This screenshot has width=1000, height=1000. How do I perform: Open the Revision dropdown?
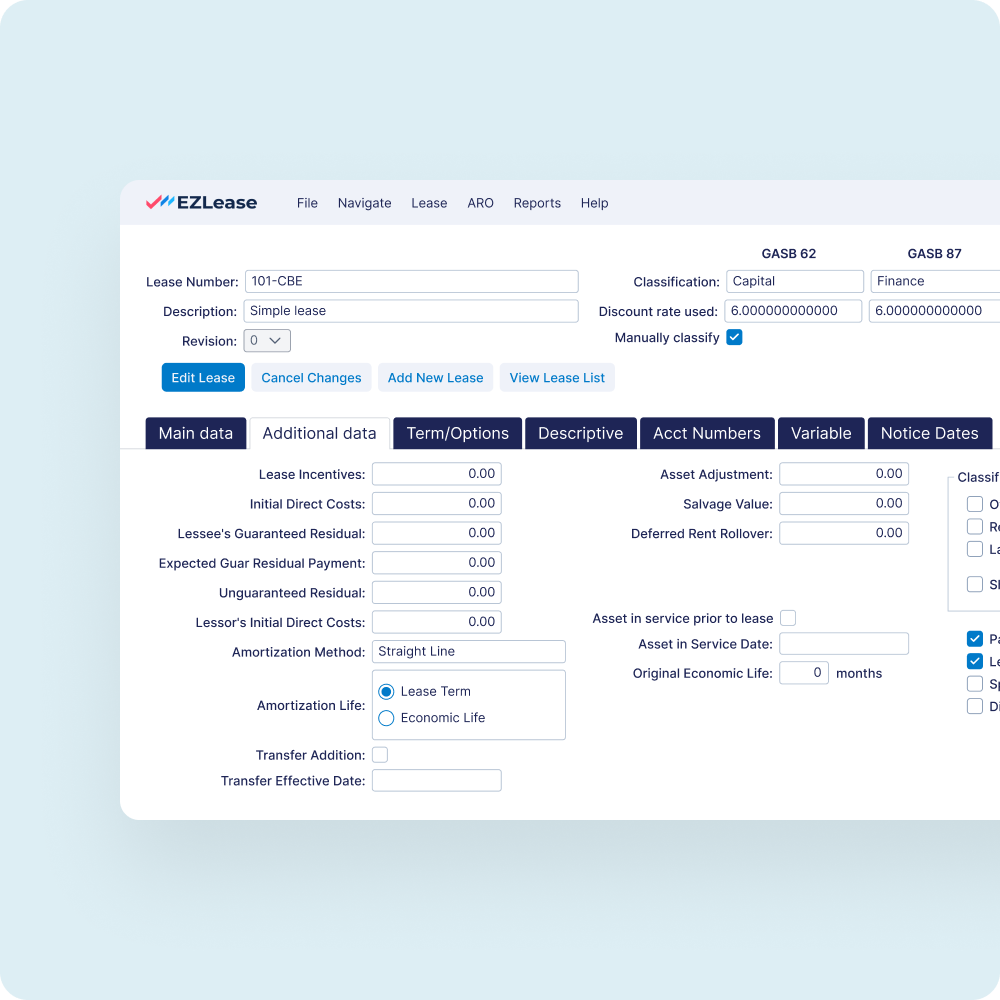(x=267, y=340)
